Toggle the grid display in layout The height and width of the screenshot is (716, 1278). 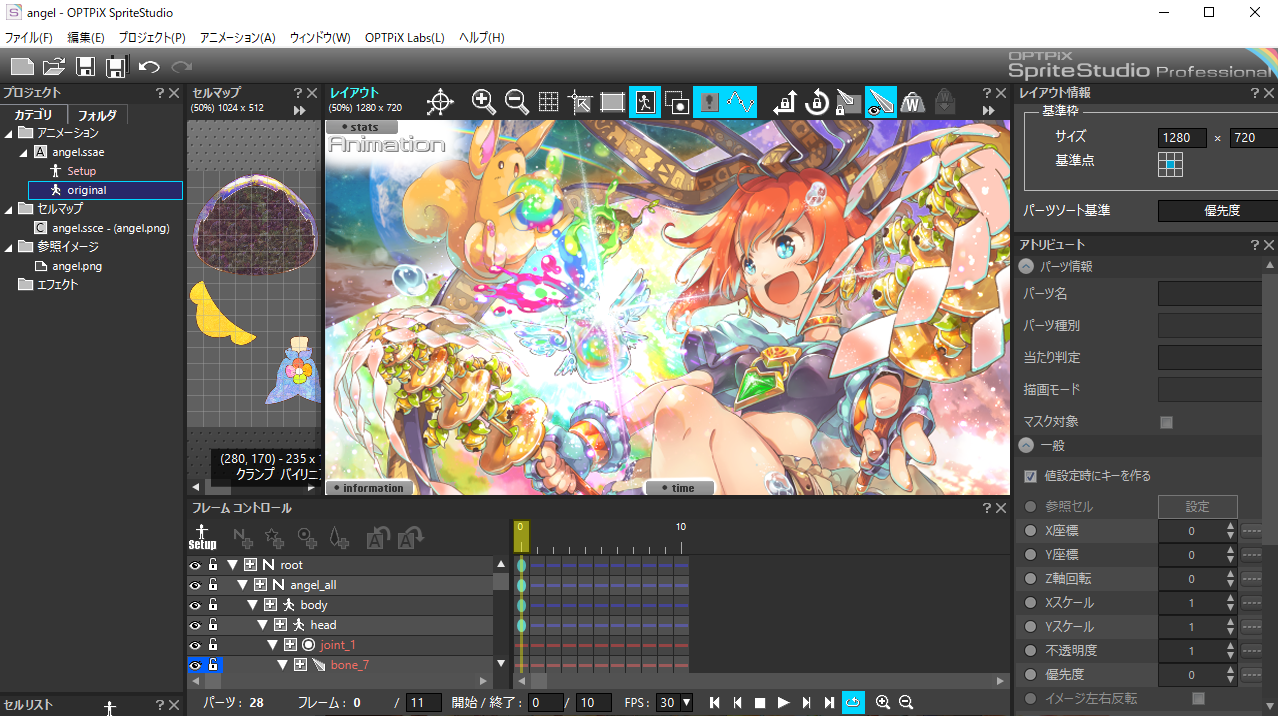[x=548, y=102]
